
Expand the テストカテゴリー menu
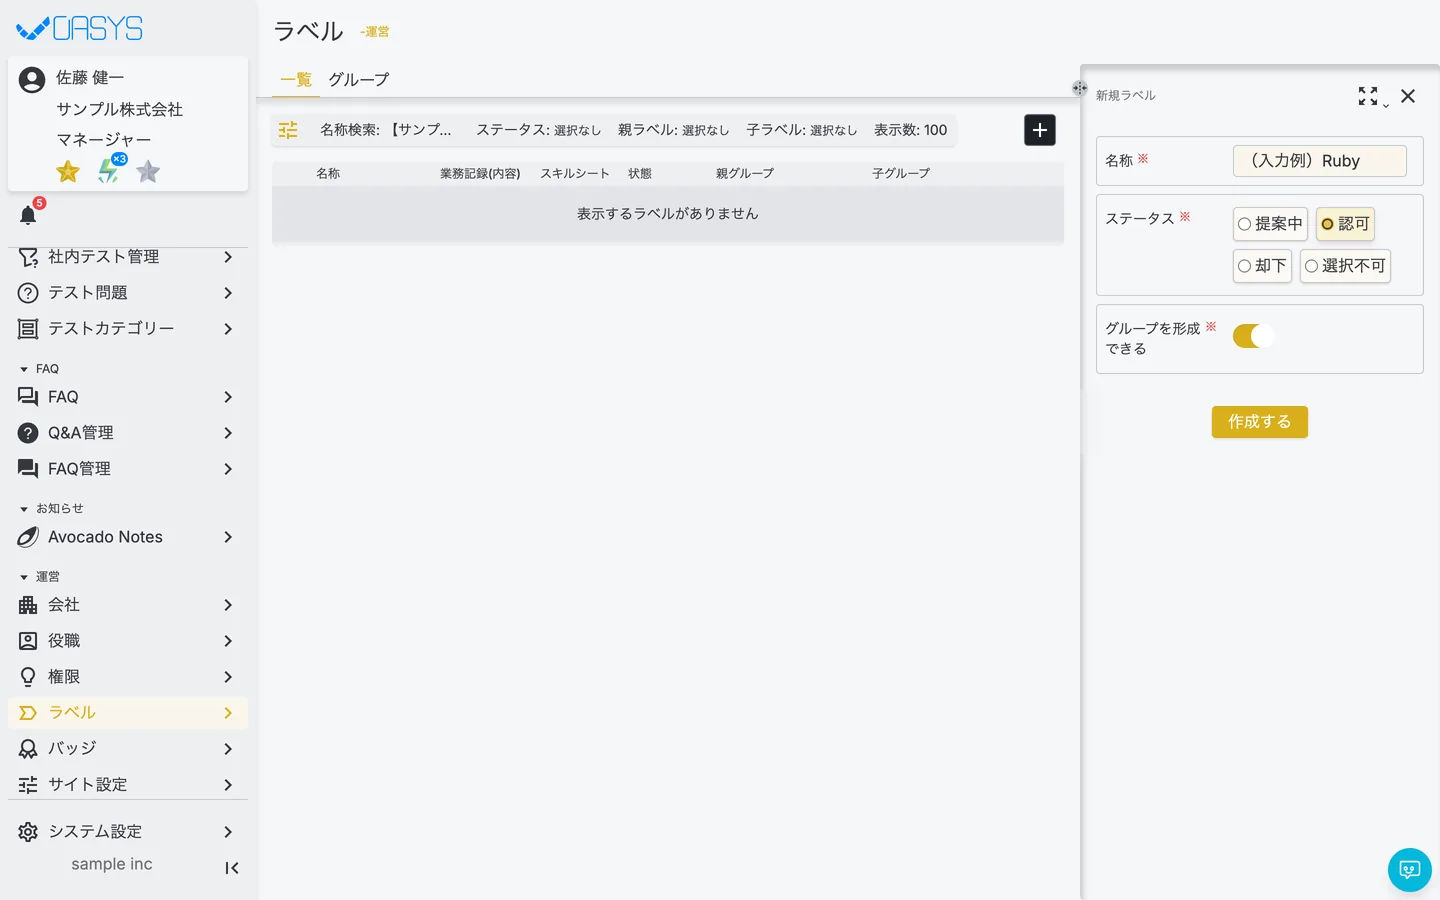coord(128,329)
